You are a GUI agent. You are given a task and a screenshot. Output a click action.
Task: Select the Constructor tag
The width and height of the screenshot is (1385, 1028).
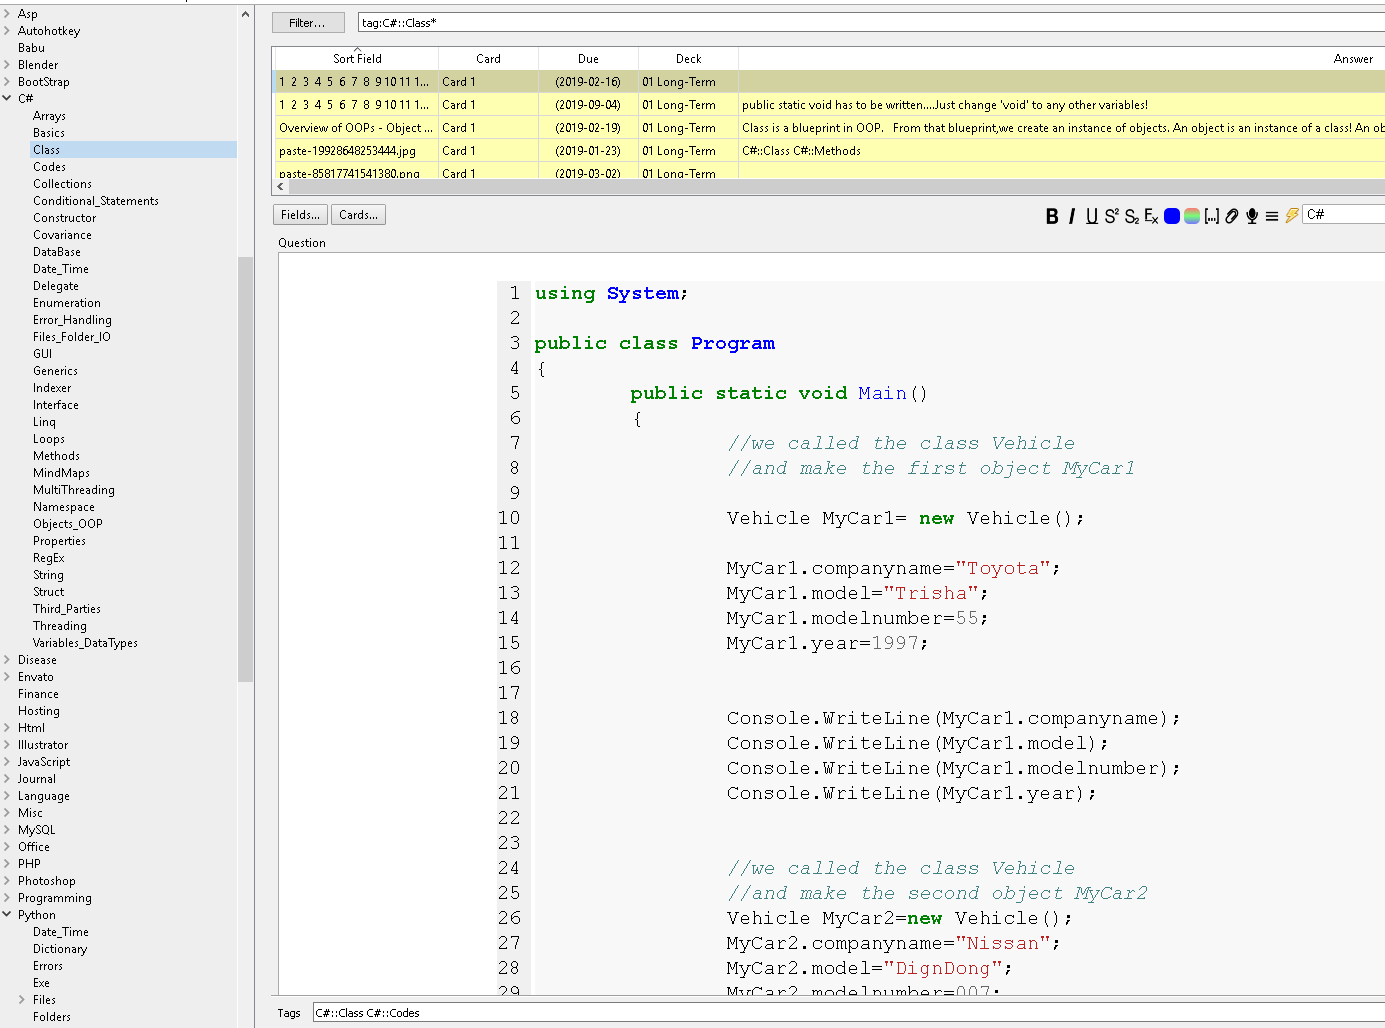[64, 217]
